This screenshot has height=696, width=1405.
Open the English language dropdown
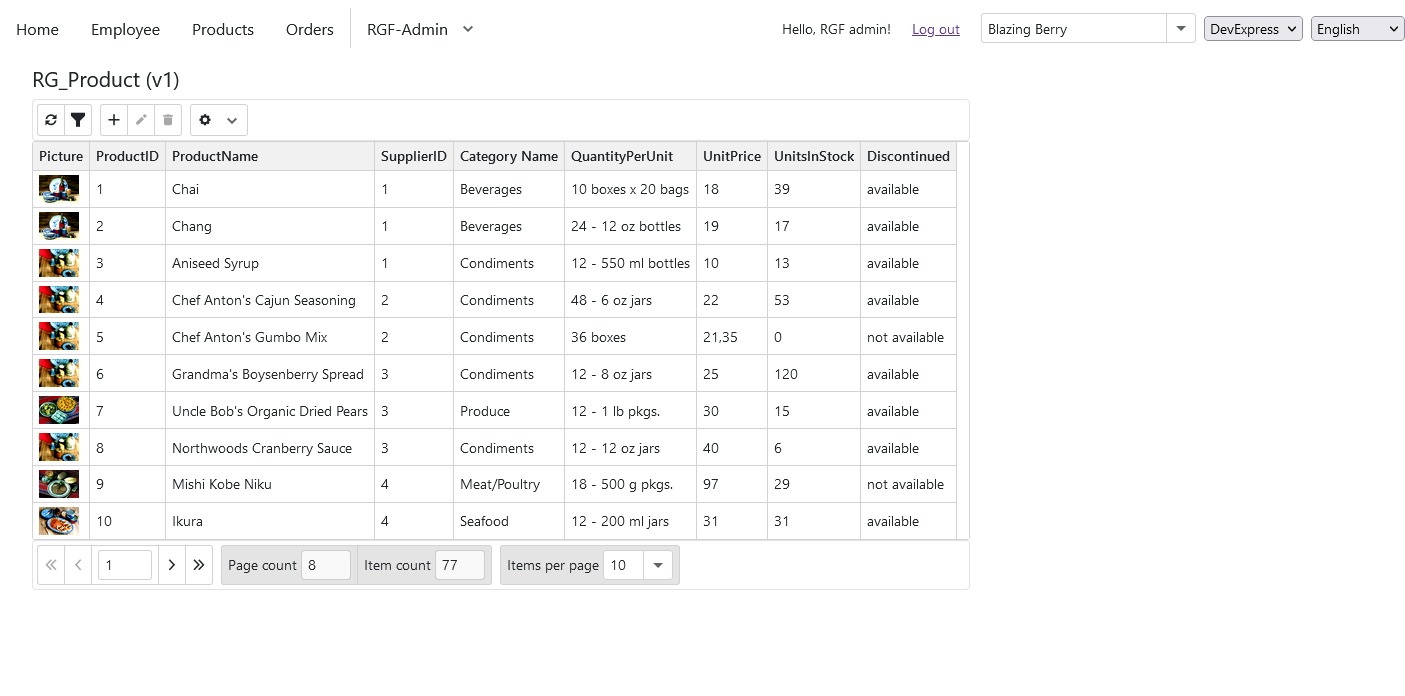(1357, 29)
